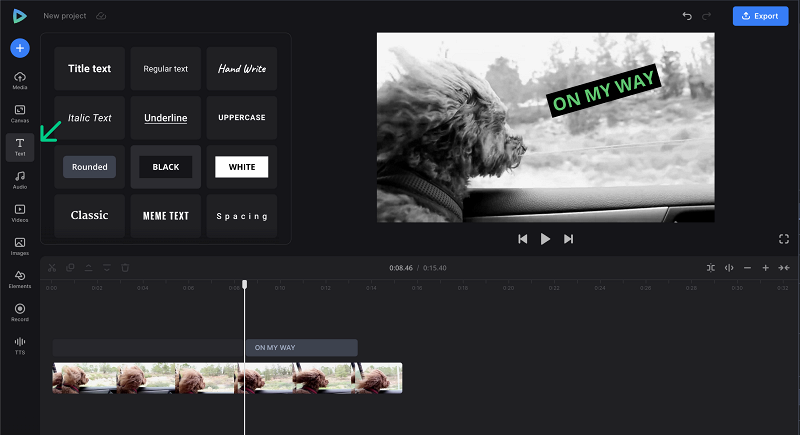Select the Text tool in sidebar
This screenshot has height=435, width=800.
pos(20,147)
